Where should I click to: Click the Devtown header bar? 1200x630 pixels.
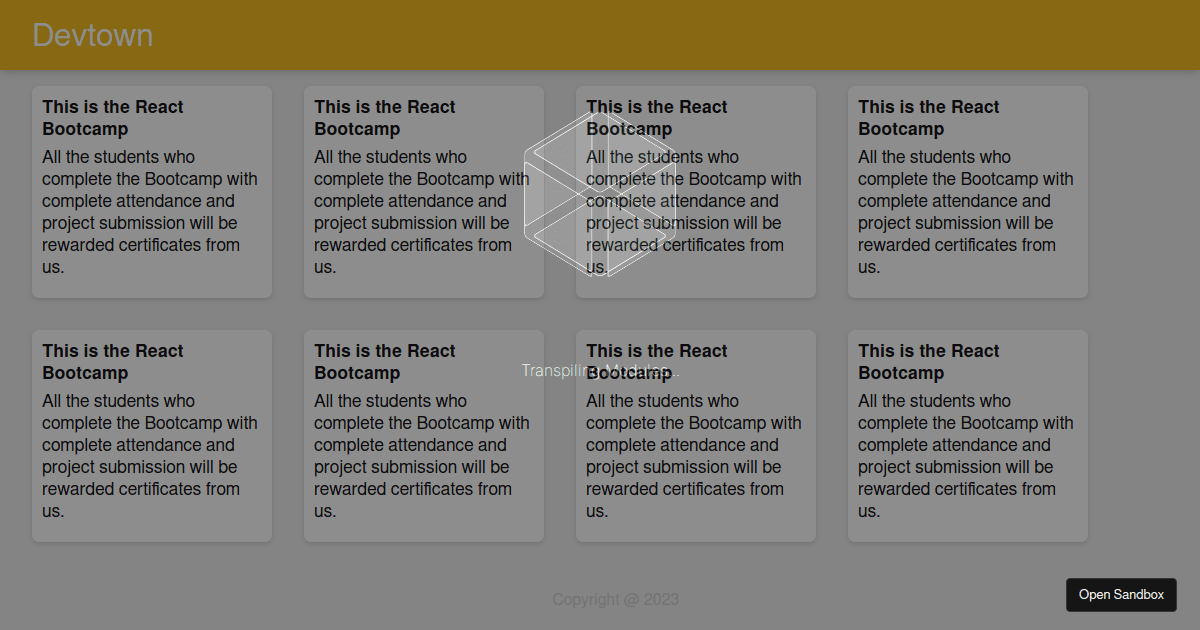tap(600, 35)
